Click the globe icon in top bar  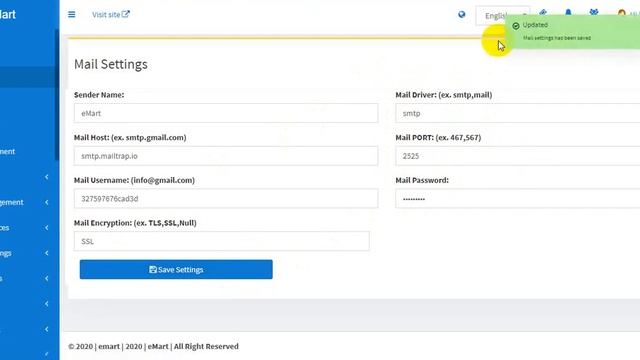pyautogui.click(x=462, y=15)
